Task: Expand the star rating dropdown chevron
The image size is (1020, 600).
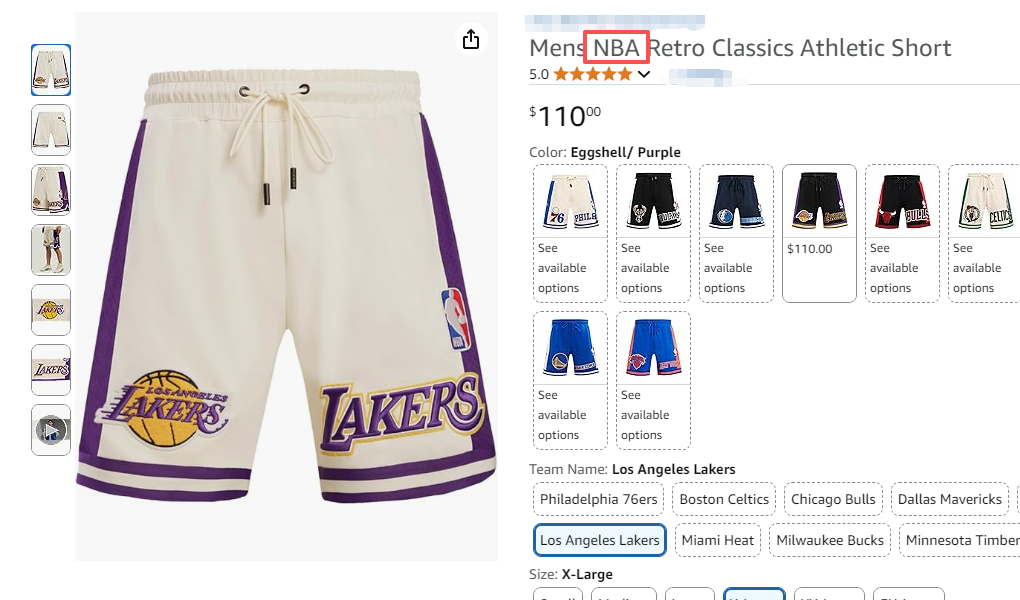Action: tap(644, 74)
